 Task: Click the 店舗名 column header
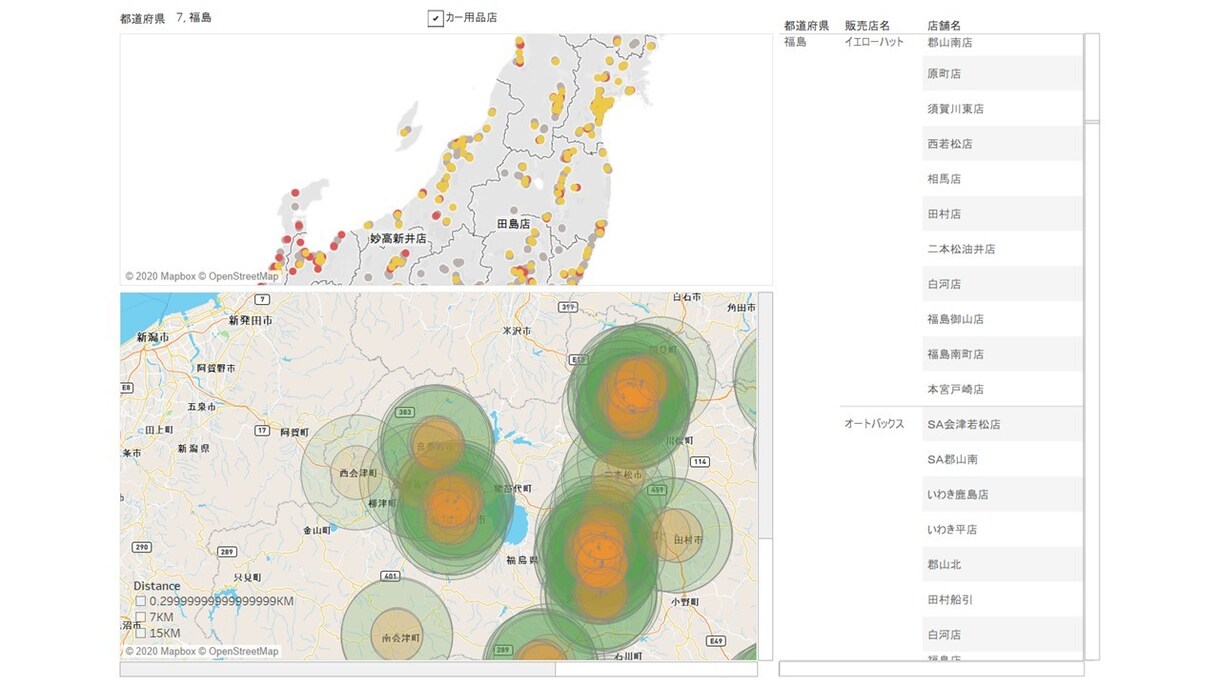(x=944, y=25)
